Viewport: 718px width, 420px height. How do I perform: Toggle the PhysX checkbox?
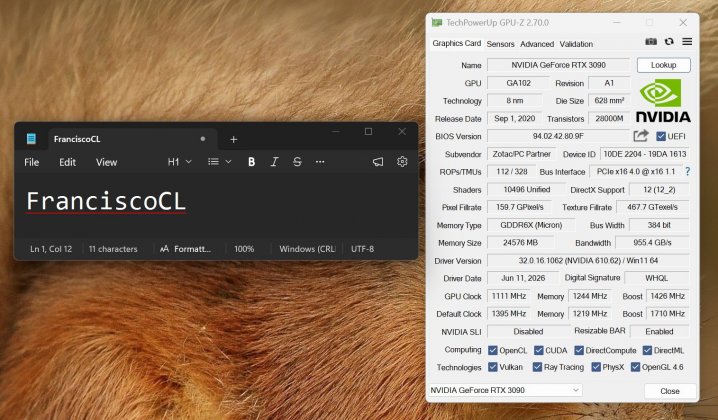(596, 367)
